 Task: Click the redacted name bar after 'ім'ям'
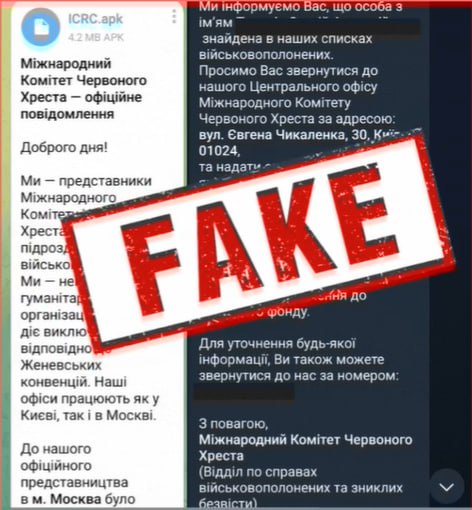(328, 25)
